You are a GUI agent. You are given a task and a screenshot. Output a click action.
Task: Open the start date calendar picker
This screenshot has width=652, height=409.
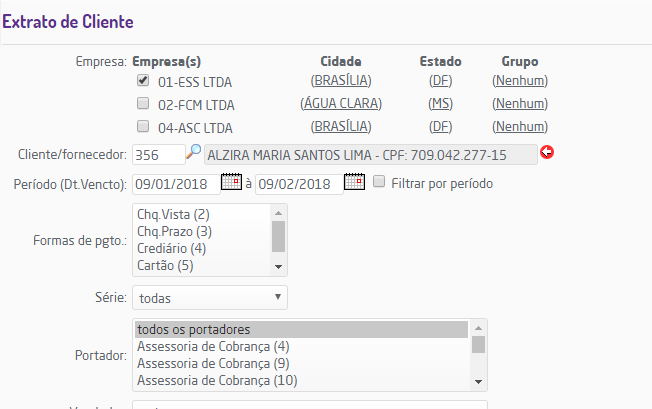[x=231, y=182]
